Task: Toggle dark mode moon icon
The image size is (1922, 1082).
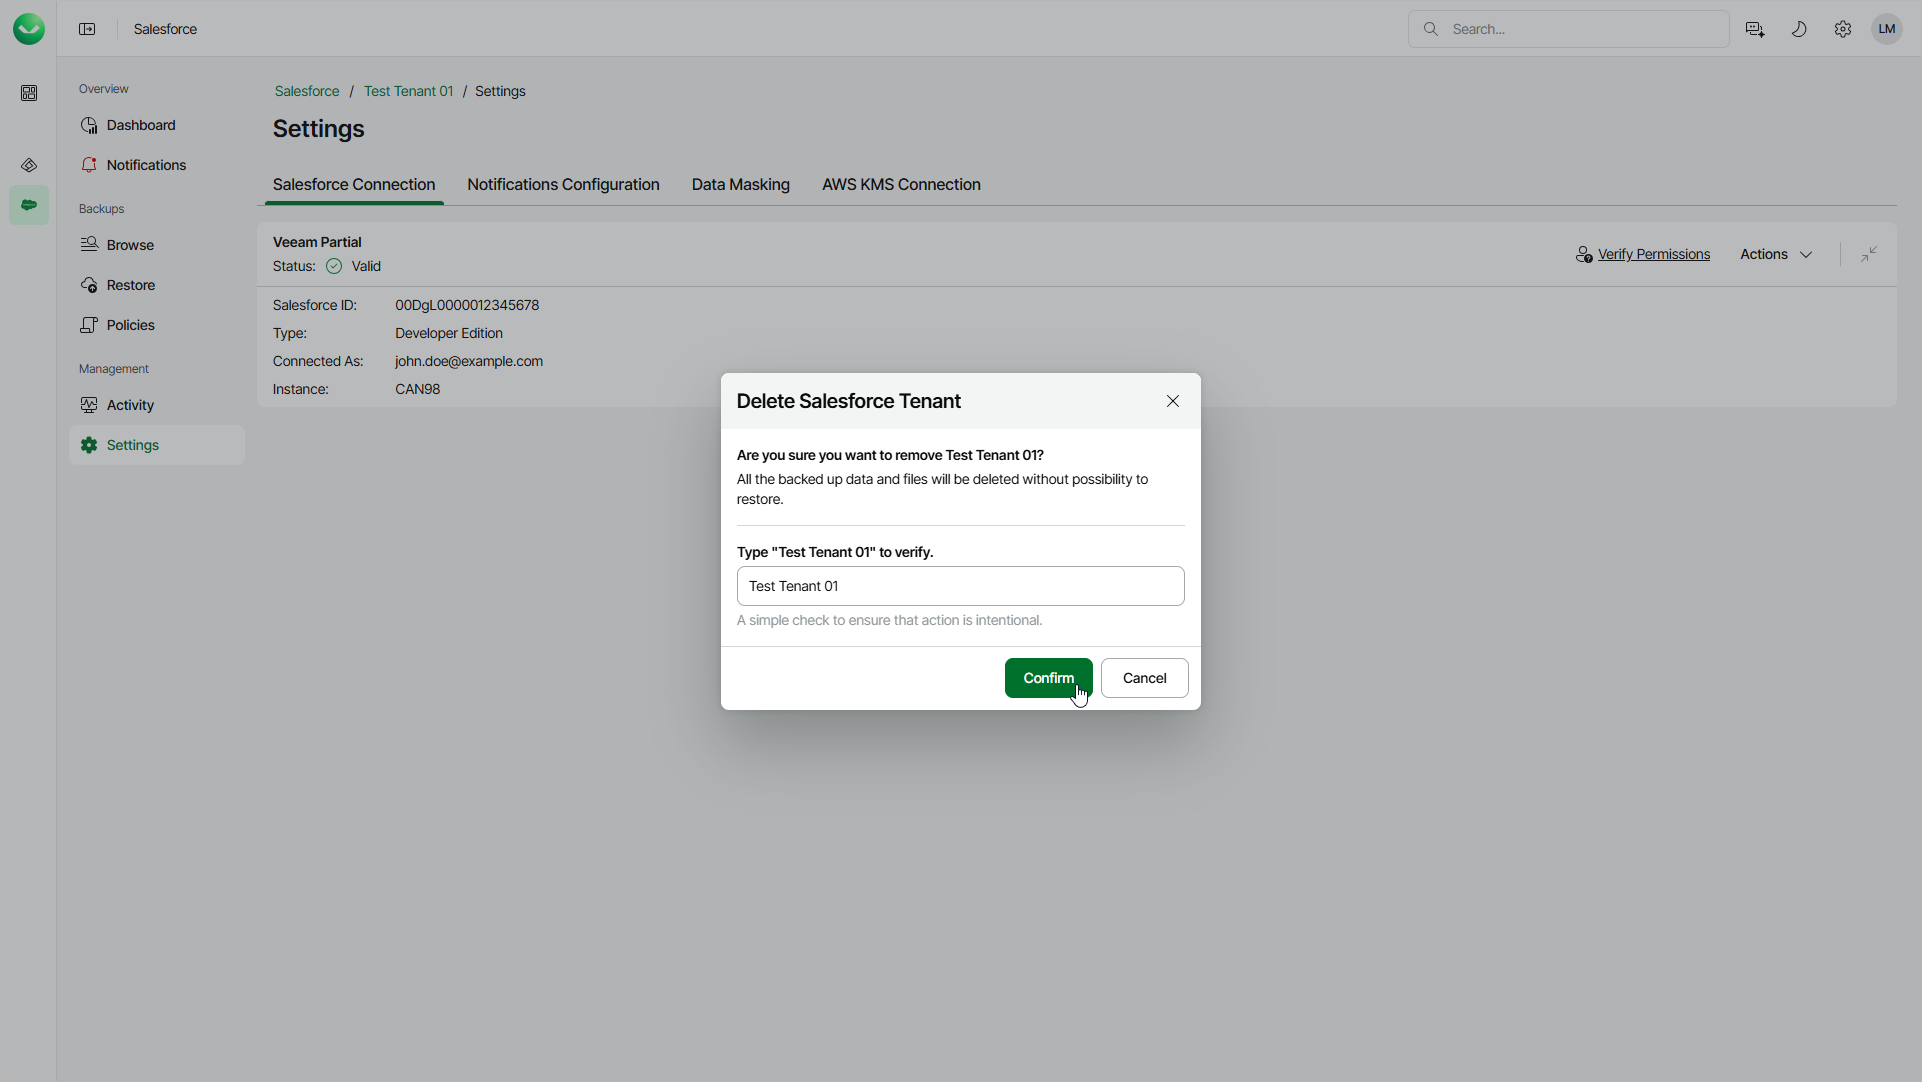Action: click(1799, 29)
